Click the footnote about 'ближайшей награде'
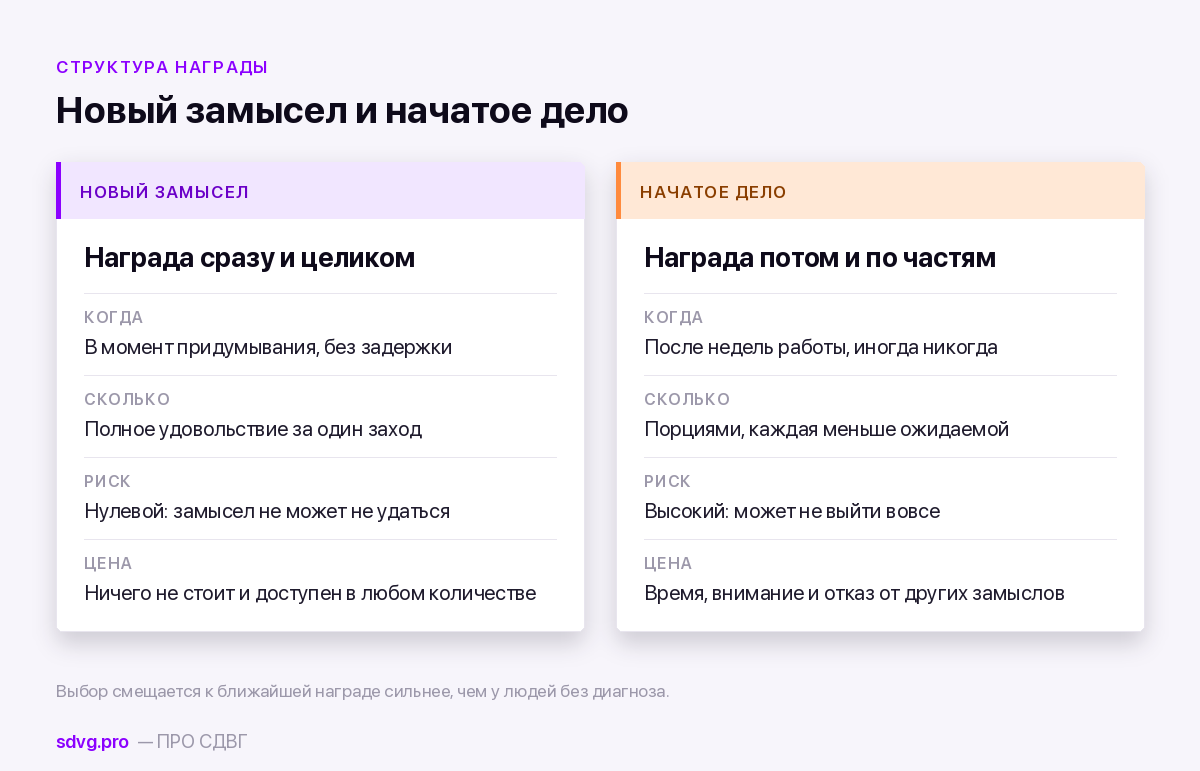Viewport: 1200px width, 771px height. [x=362, y=692]
